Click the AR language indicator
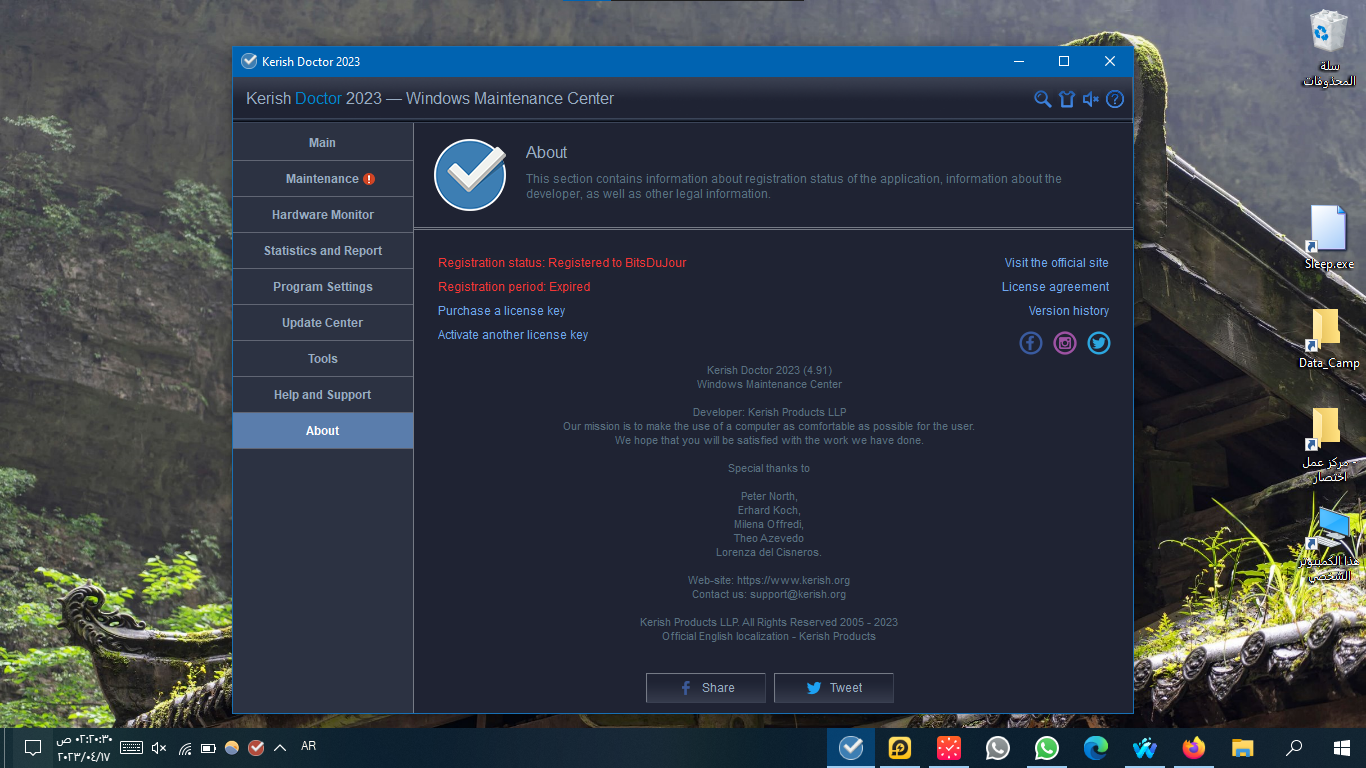 pos(308,746)
